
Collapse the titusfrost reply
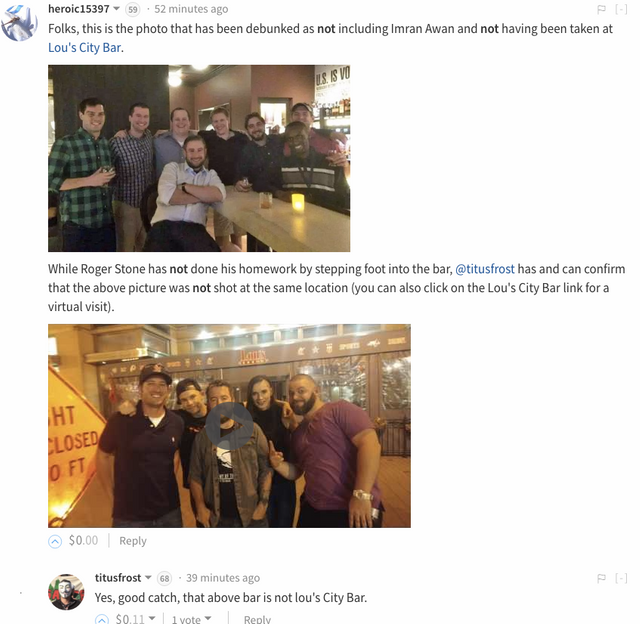(621, 578)
